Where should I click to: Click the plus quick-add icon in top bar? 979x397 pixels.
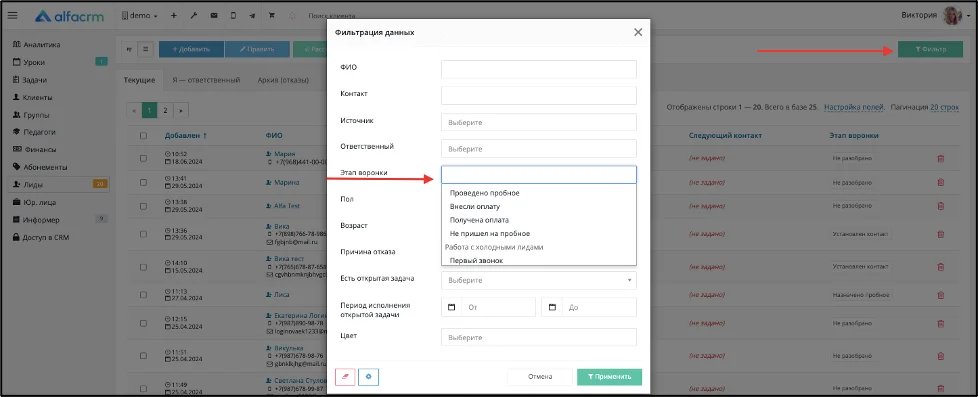pyautogui.click(x=174, y=16)
